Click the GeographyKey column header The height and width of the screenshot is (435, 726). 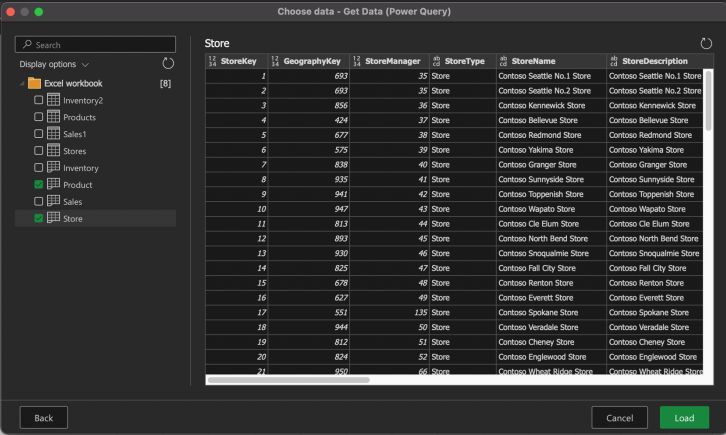308,61
